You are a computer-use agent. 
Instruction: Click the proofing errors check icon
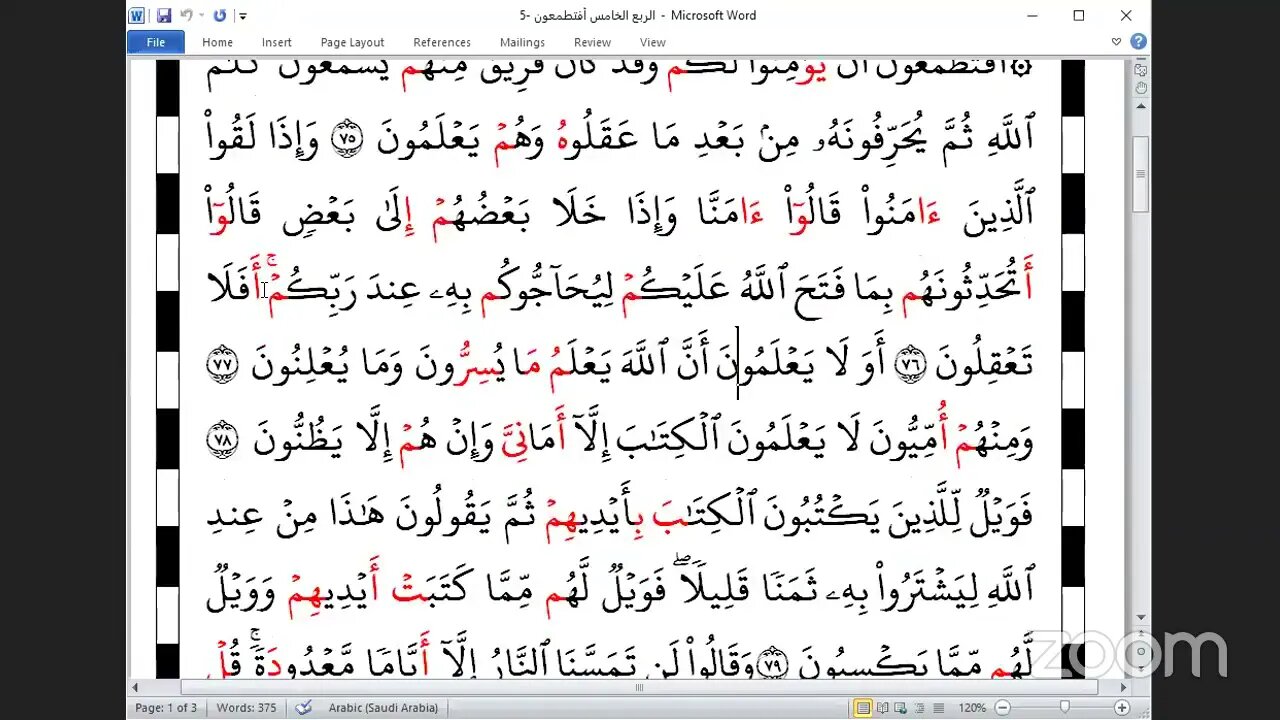coord(303,708)
